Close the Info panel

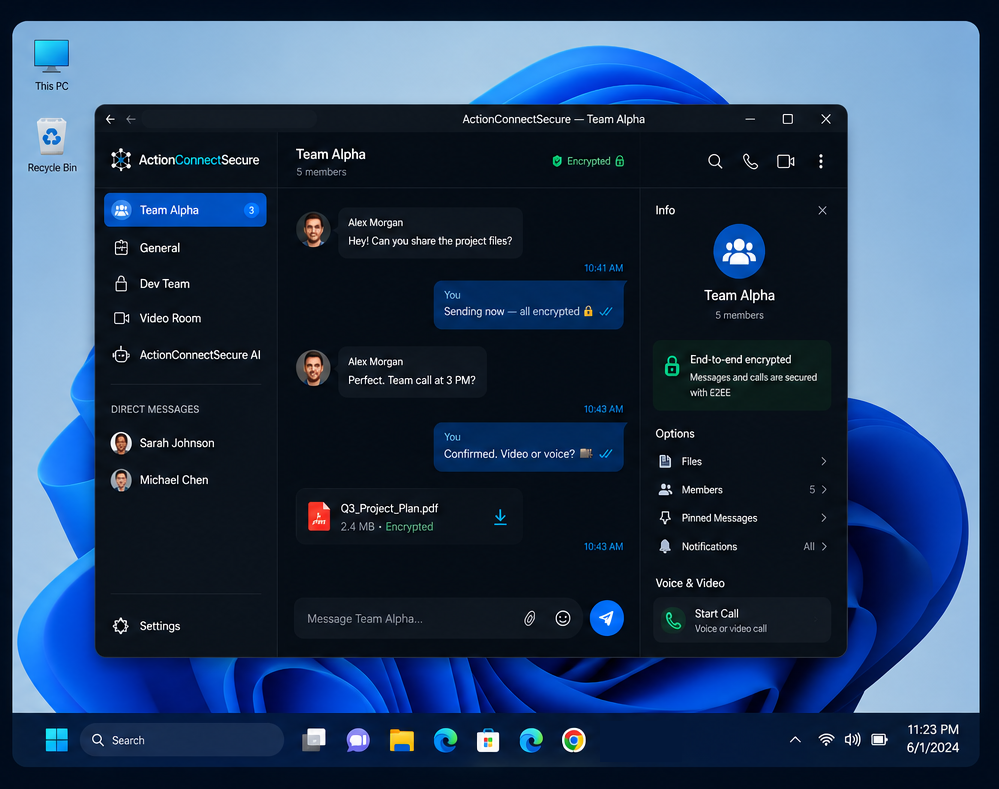click(823, 210)
